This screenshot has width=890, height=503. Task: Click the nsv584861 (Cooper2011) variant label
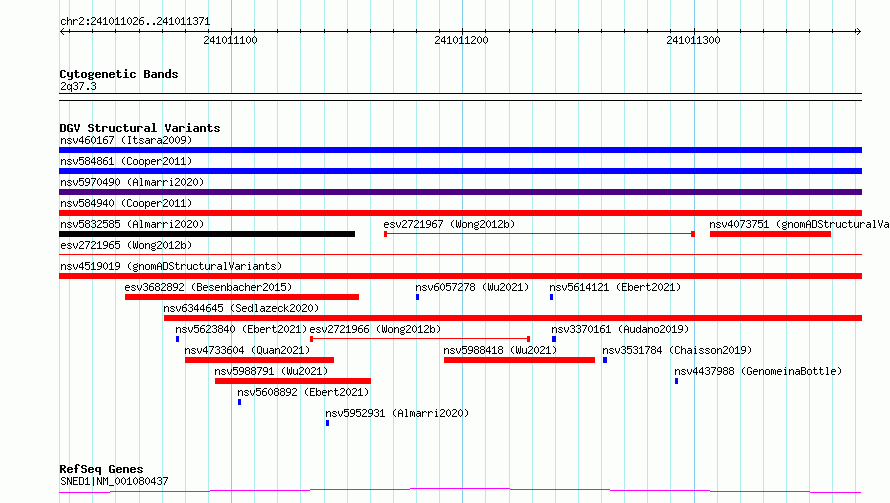pos(126,161)
